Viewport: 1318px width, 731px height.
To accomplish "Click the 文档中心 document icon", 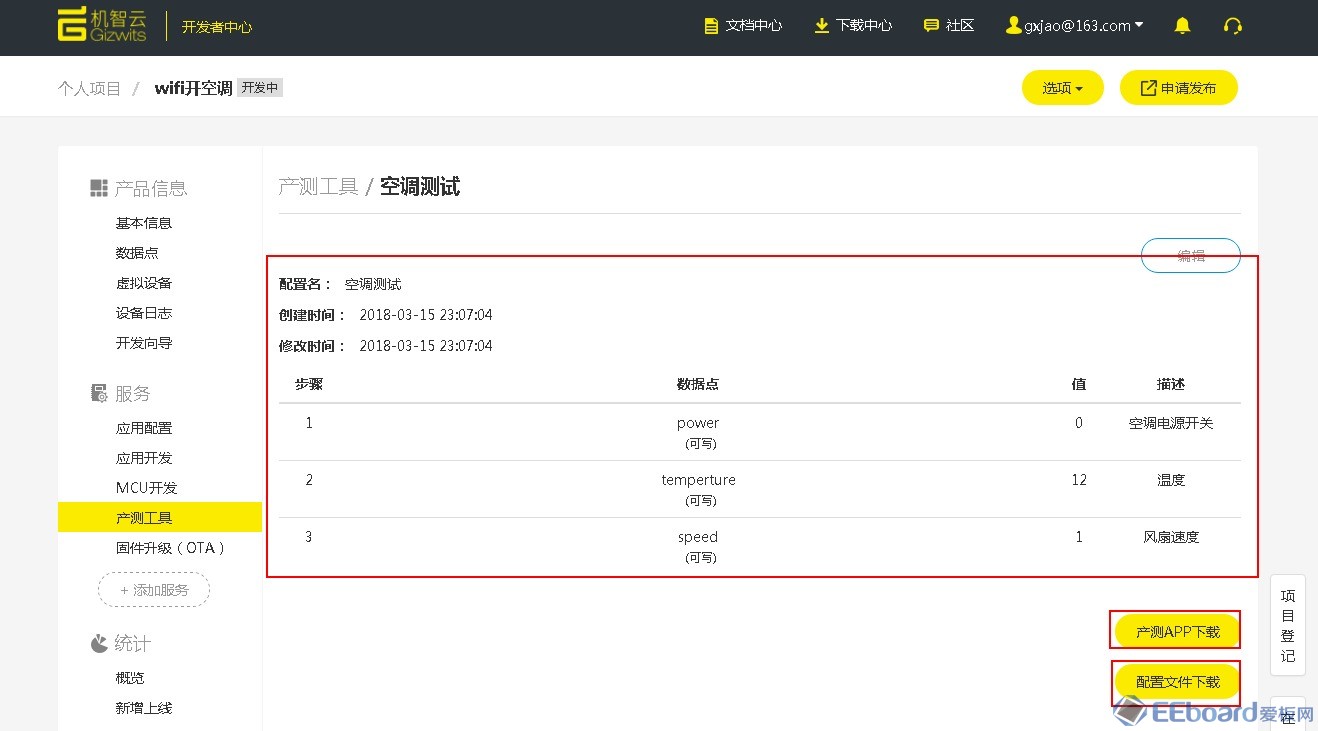I will (x=711, y=26).
